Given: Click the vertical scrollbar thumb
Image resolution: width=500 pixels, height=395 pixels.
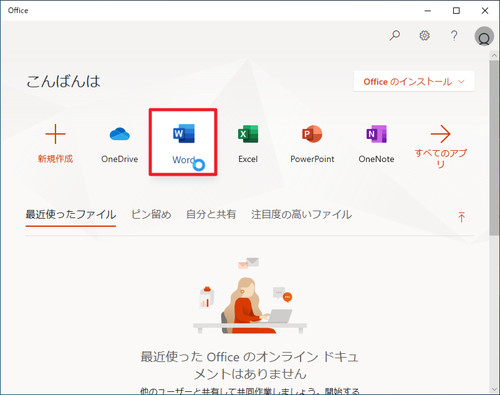Looking at the screenshot, I should [494, 148].
